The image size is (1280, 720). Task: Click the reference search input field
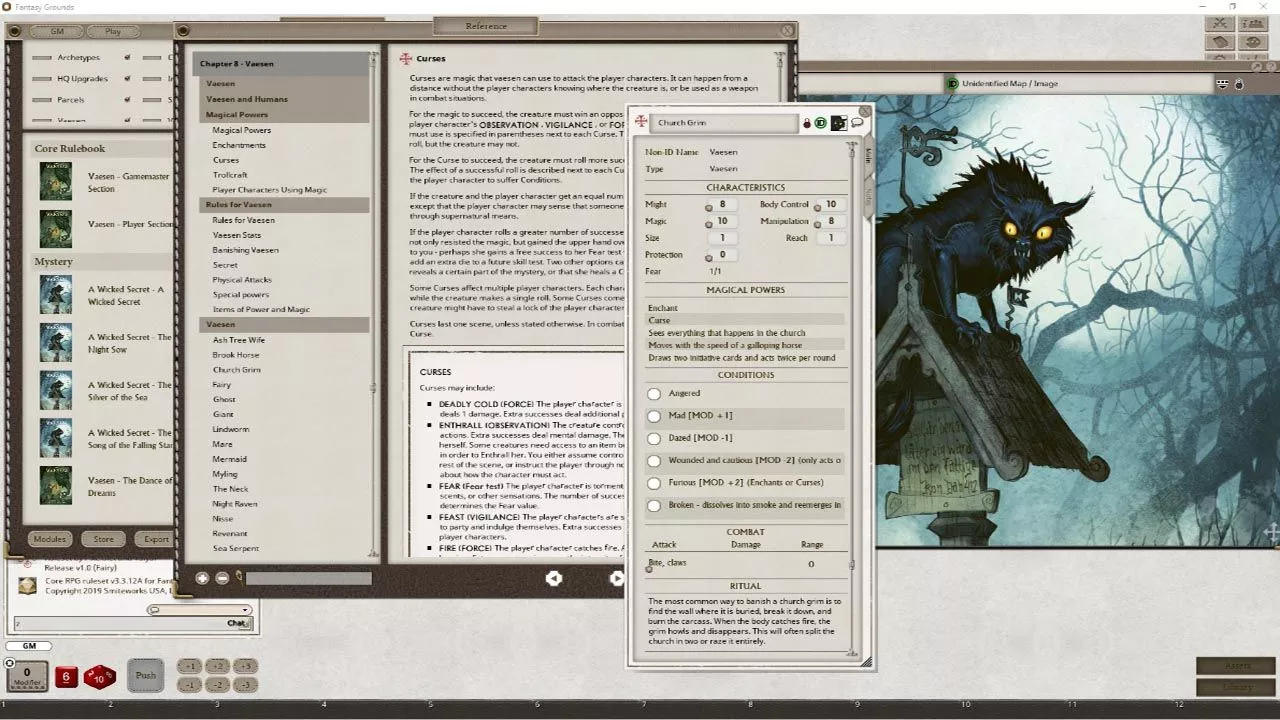309,577
